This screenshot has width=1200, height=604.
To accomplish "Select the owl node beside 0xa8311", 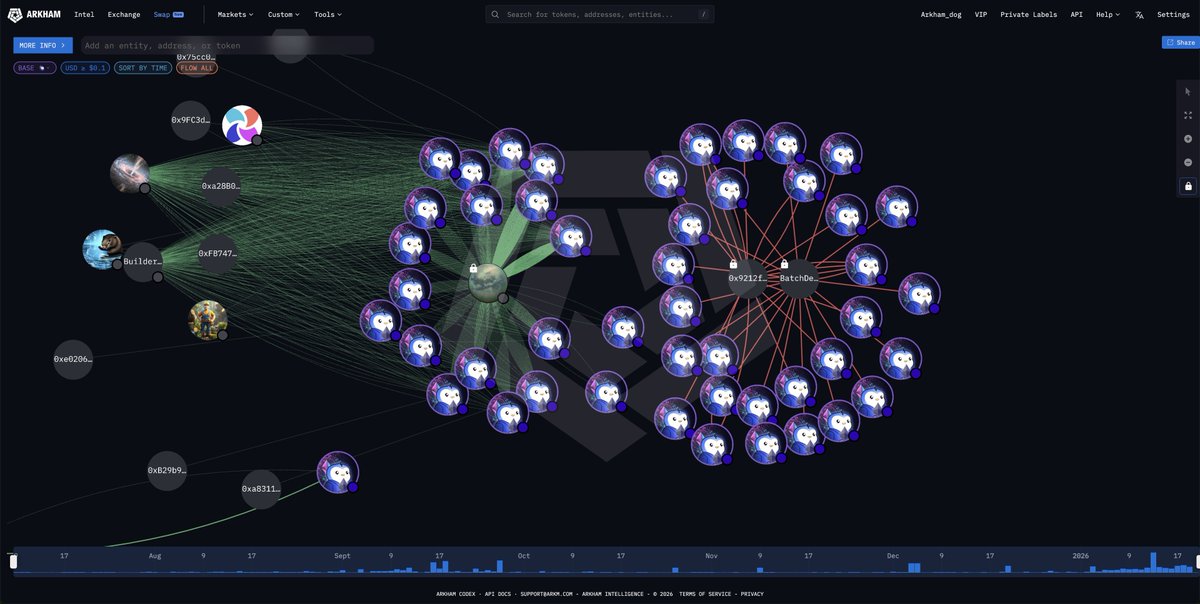I will pyautogui.click(x=338, y=472).
